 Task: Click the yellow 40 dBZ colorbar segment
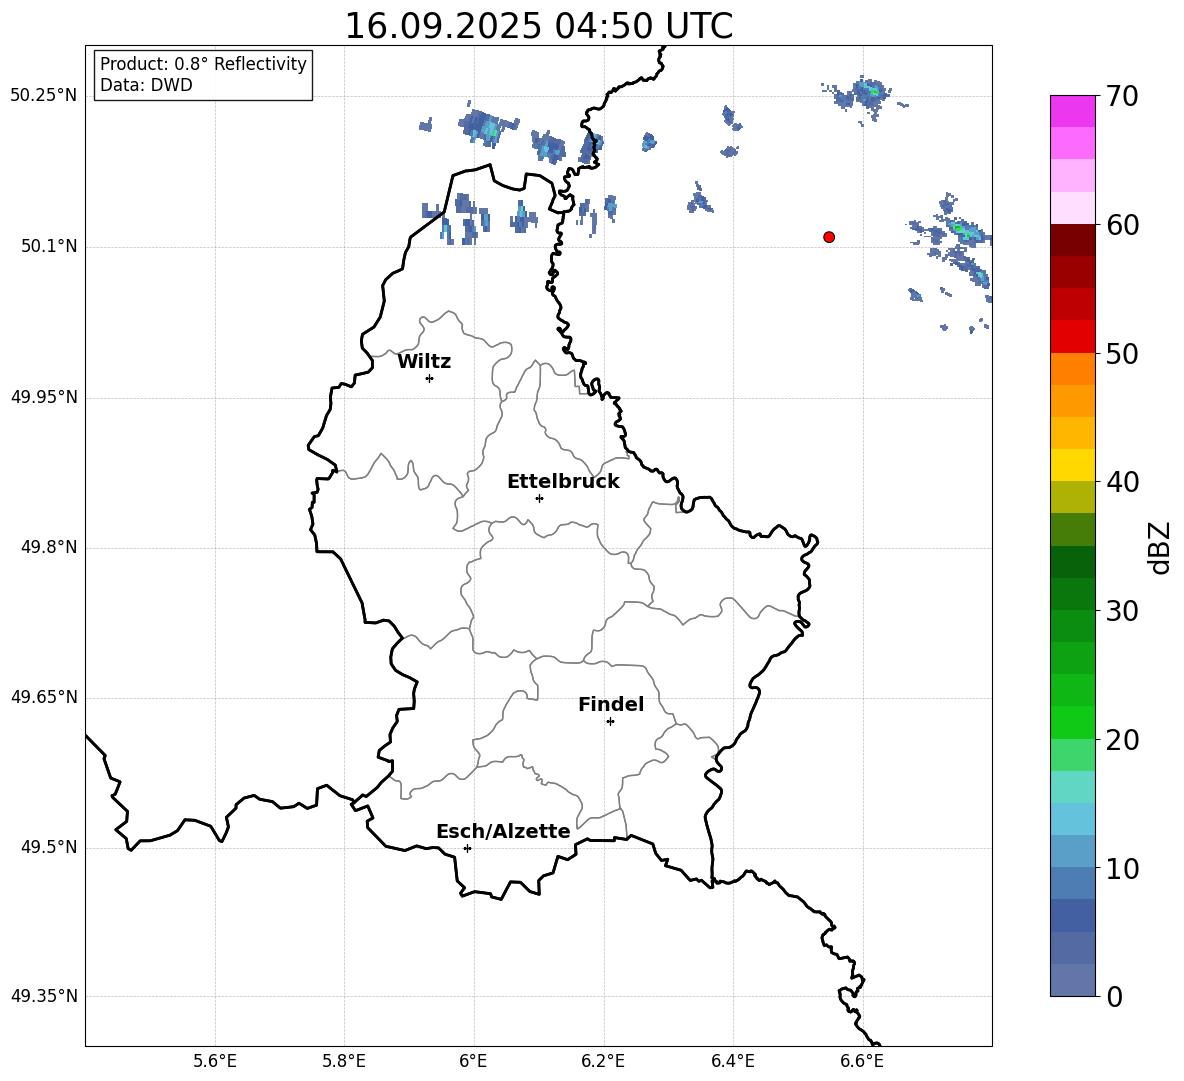(x=1072, y=465)
